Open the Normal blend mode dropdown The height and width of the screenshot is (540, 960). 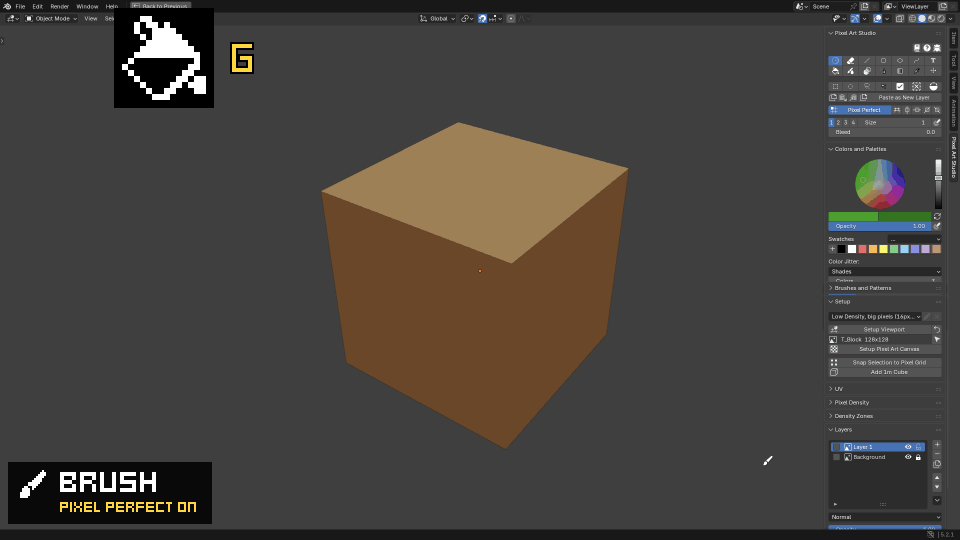coord(885,517)
